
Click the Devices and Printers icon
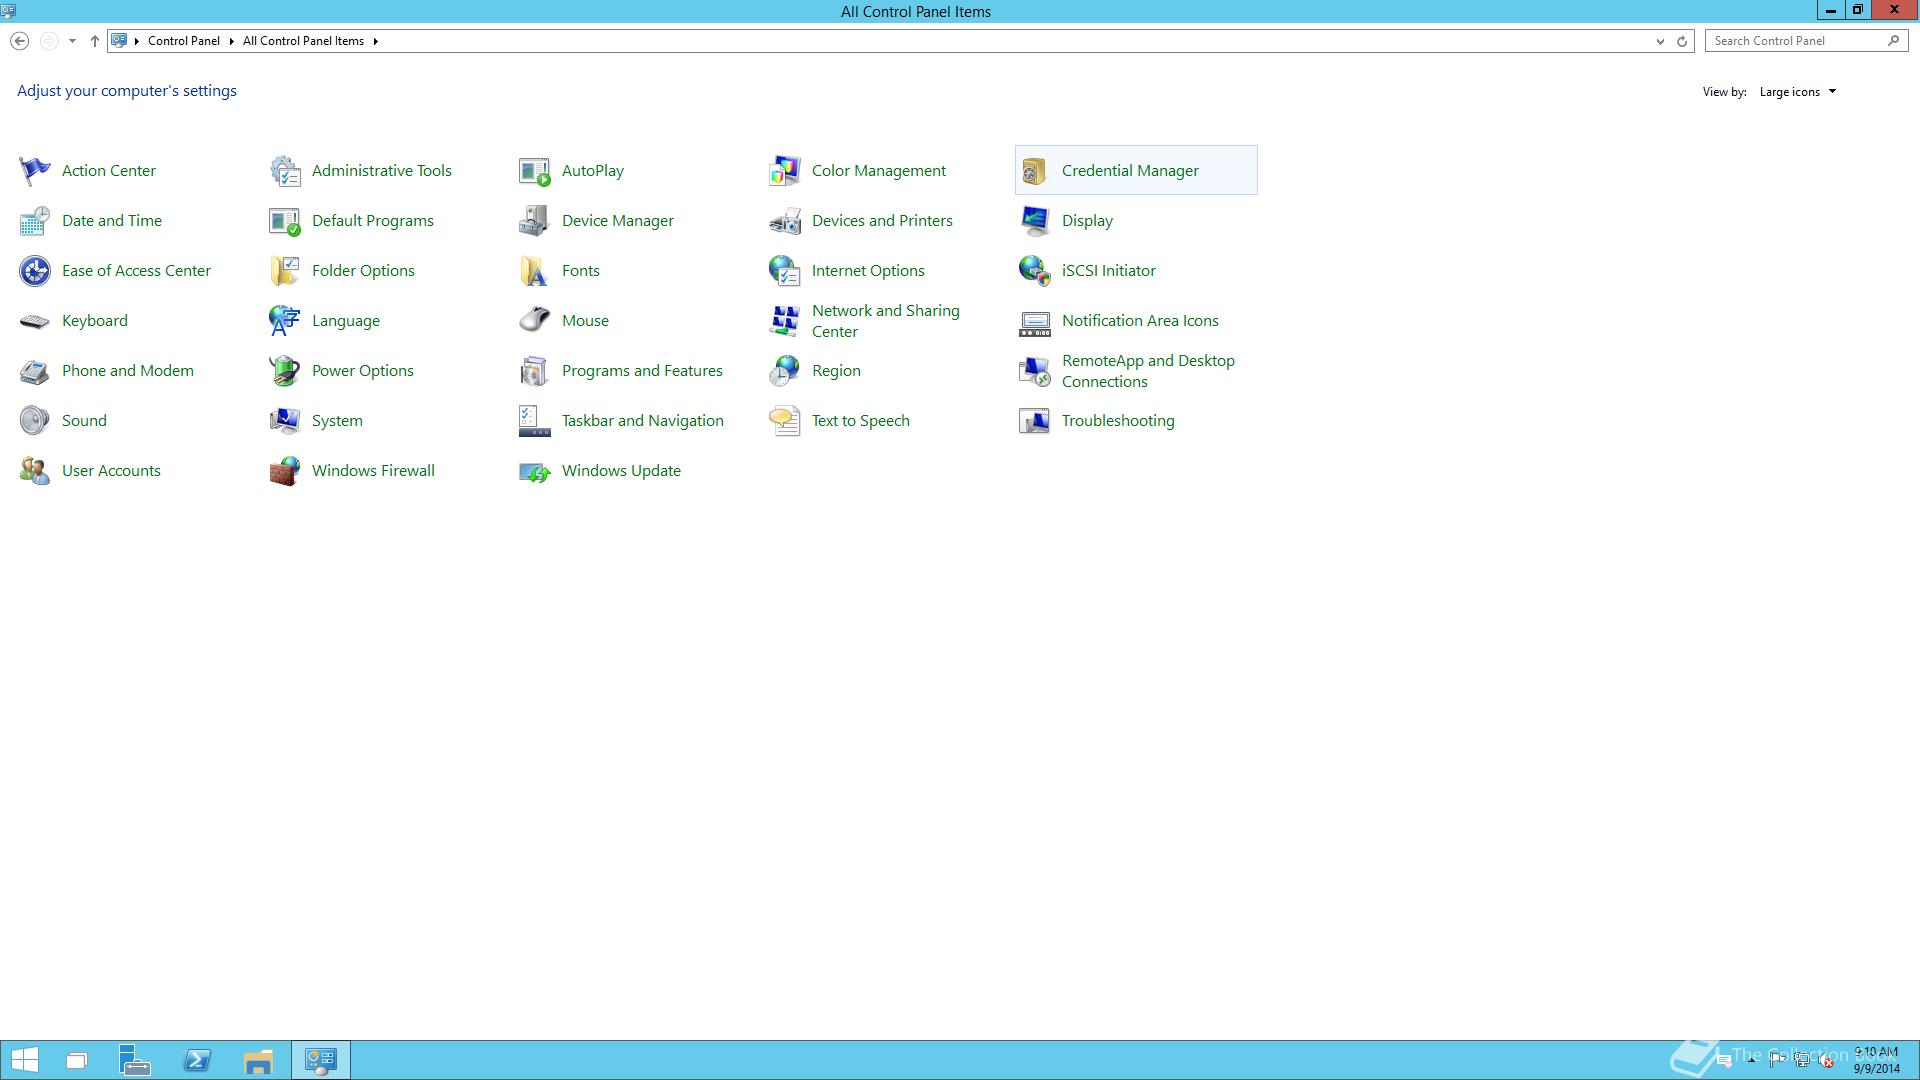point(784,221)
